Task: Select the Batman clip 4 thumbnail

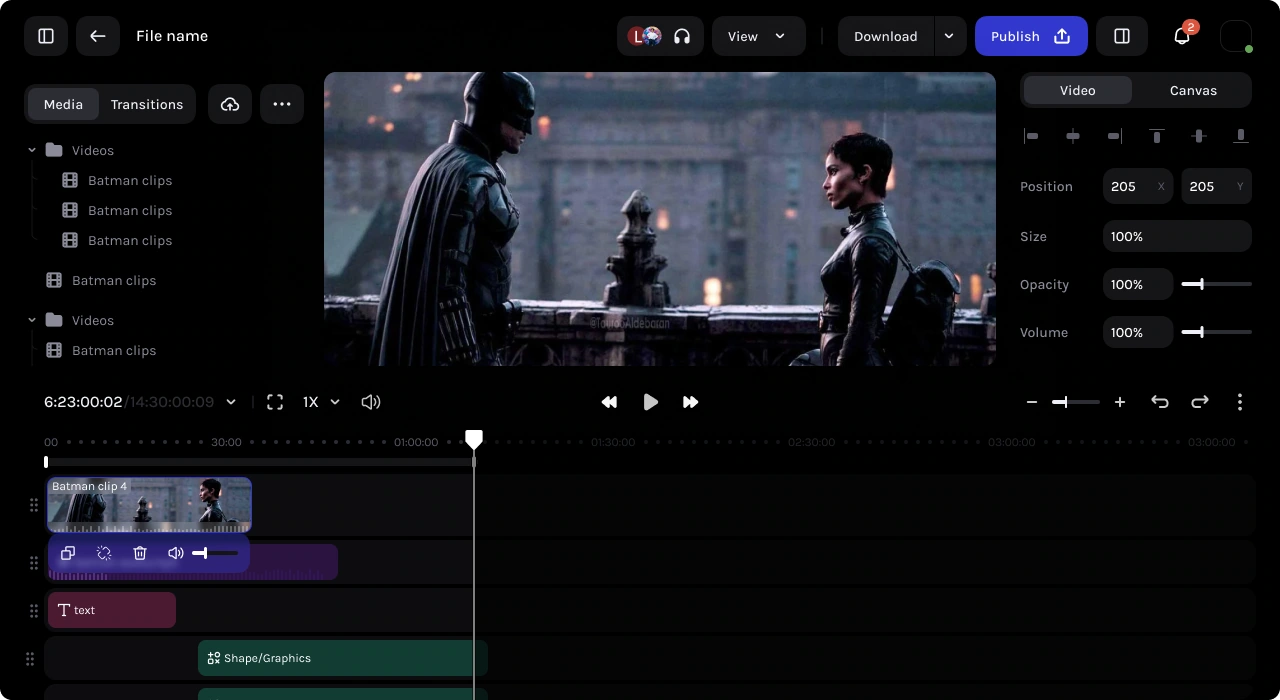Action: (149, 505)
